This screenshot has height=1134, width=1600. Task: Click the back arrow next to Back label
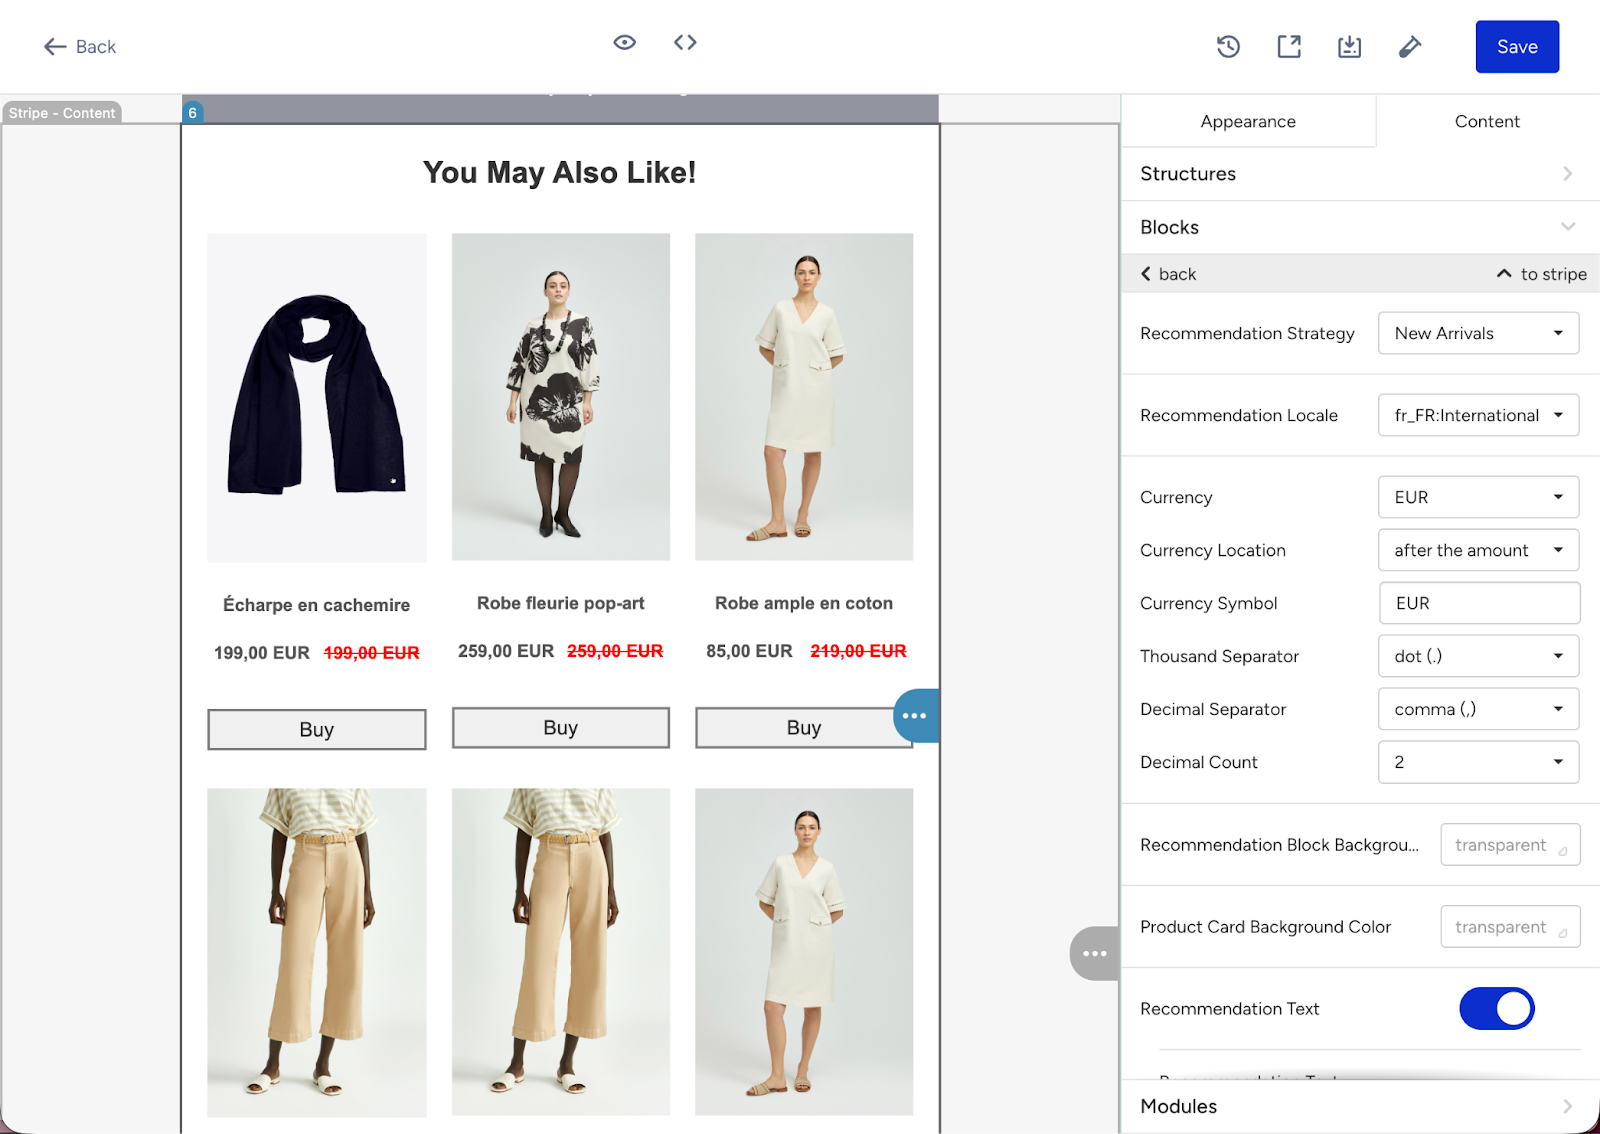[56, 46]
